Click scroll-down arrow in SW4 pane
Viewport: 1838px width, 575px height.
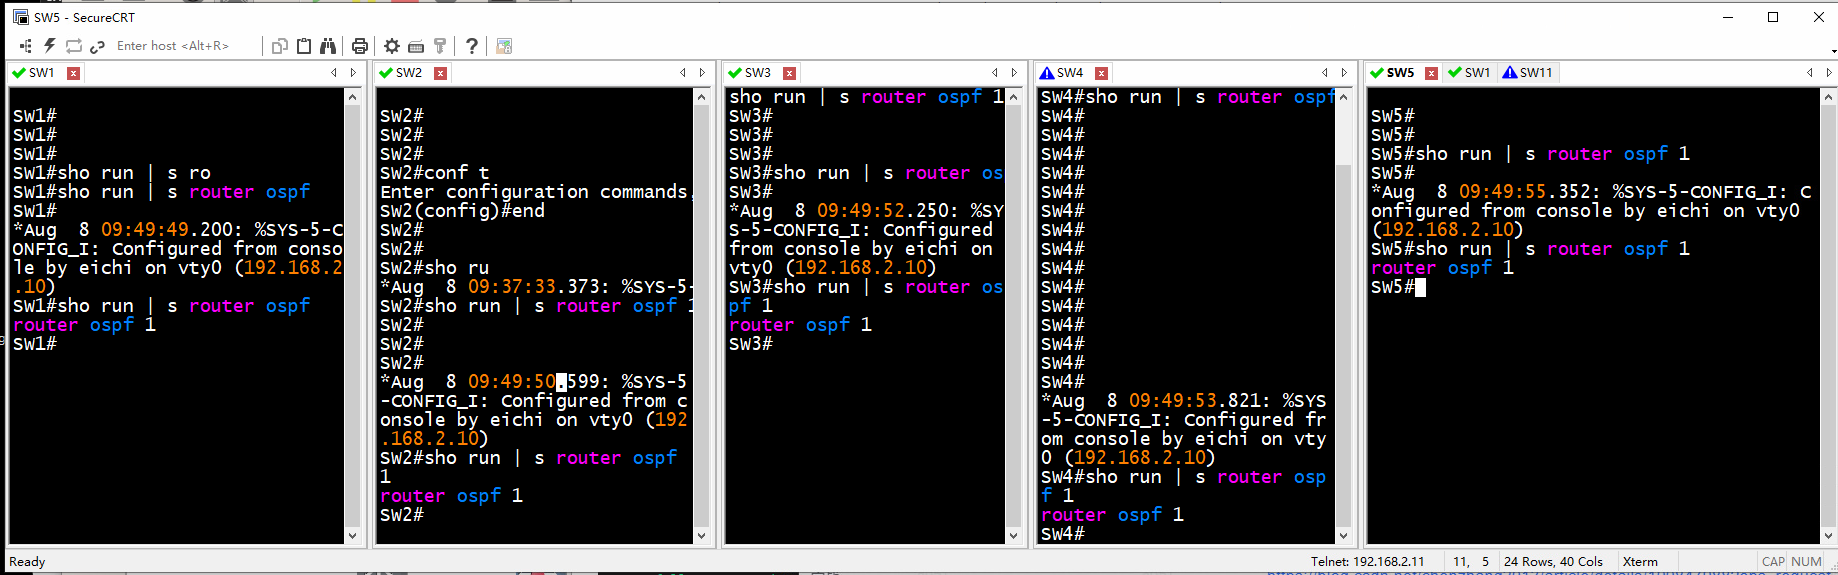1343,536
